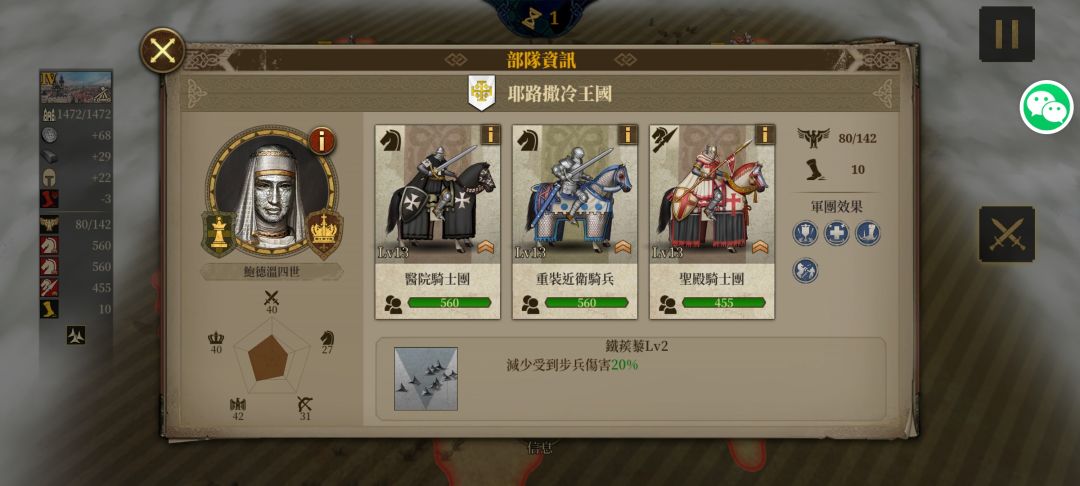This screenshot has width=1080, height=486.
Task: Select the cross legion effect icon
Action: coord(837,233)
